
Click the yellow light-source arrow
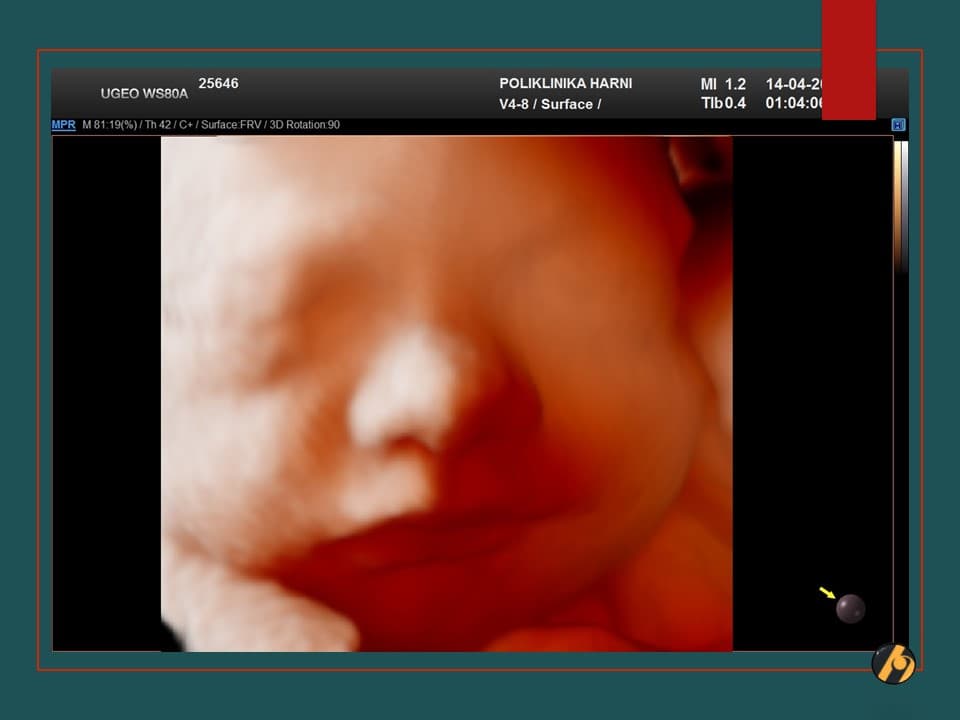pyautogui.click(x=827, y=594)
